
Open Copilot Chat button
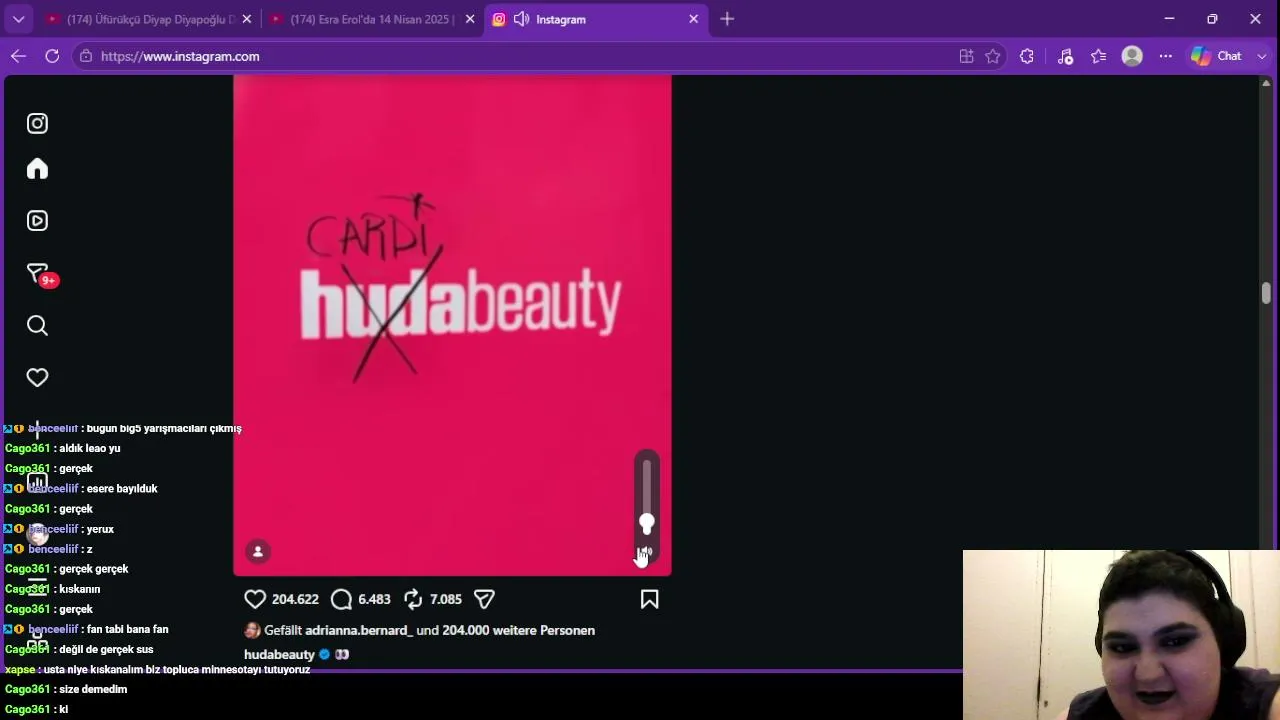[1217, 56]
